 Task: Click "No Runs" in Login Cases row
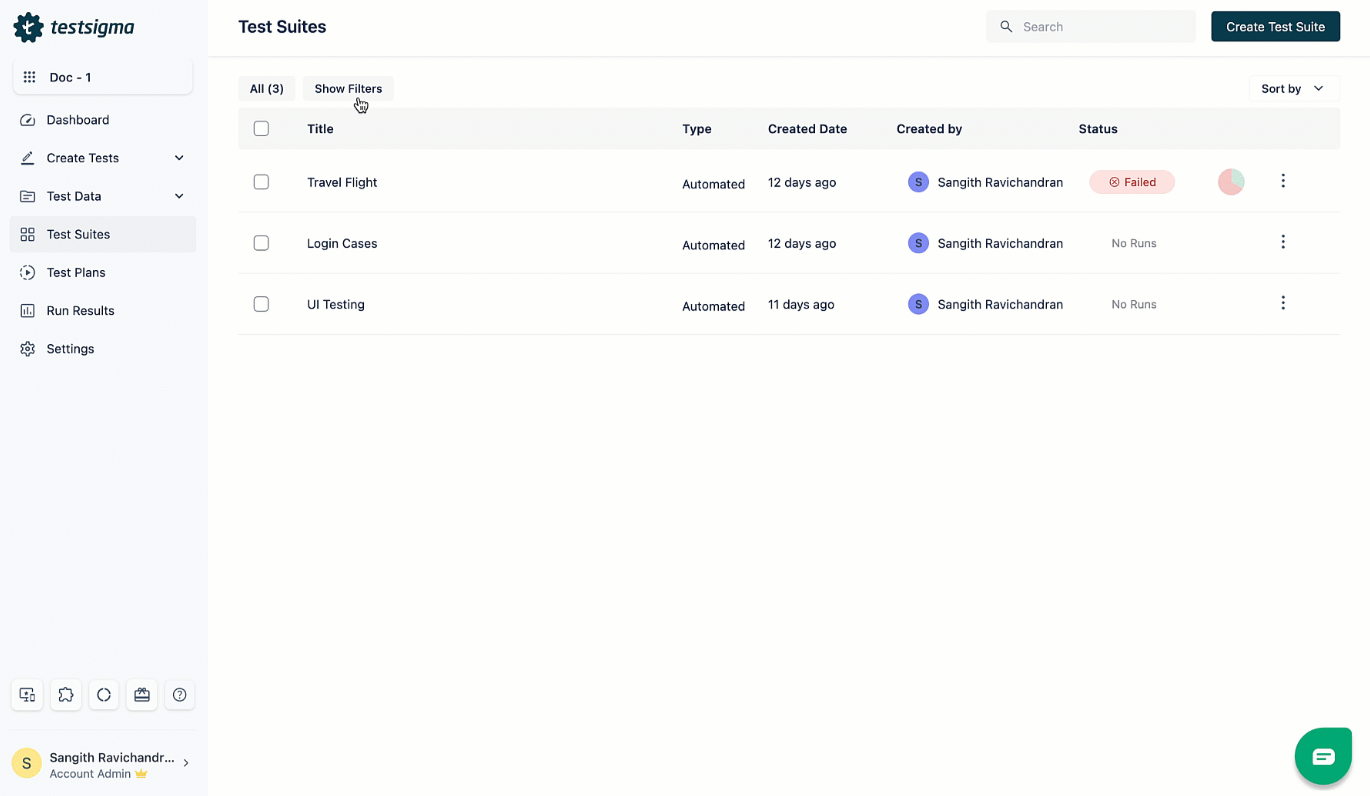[x=1134, y=243]
